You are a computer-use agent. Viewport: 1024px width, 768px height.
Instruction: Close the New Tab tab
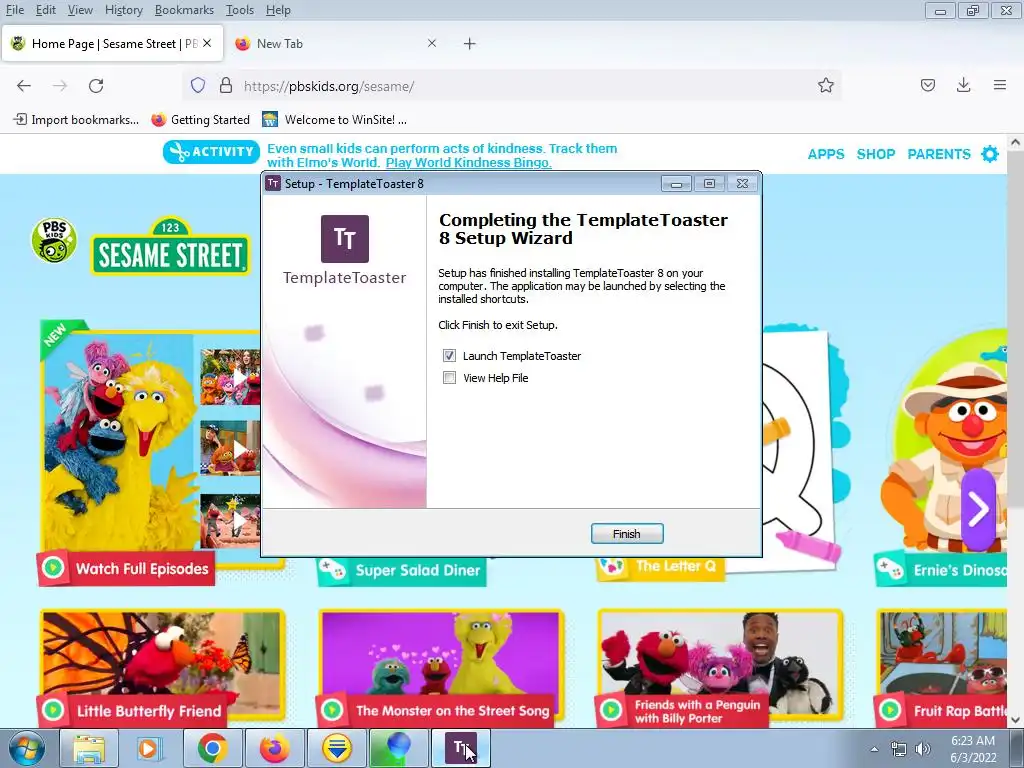(x=432, y=43)
